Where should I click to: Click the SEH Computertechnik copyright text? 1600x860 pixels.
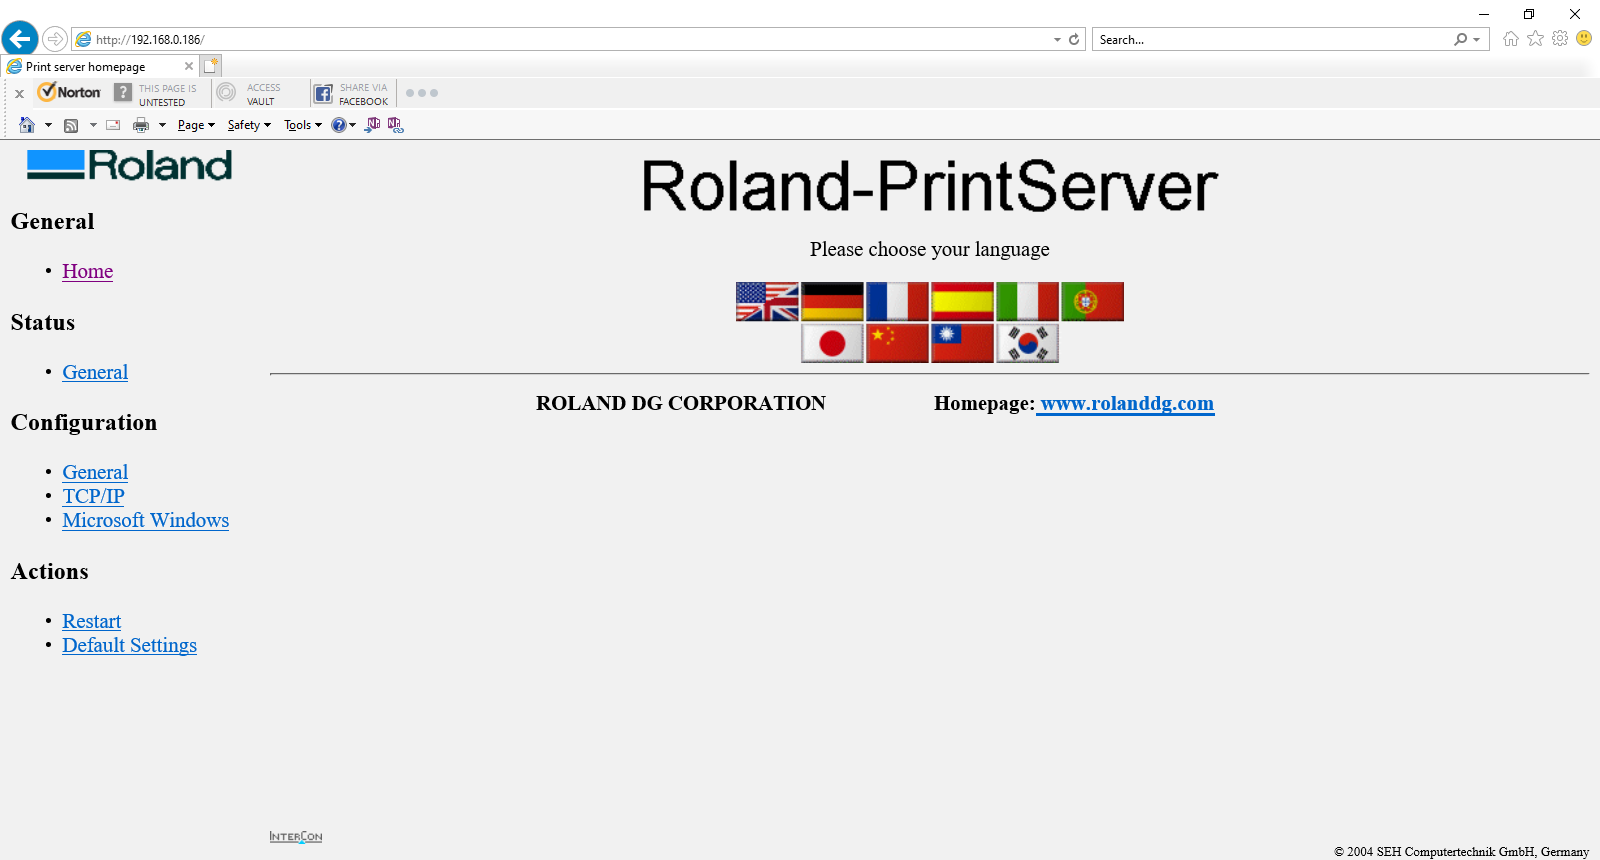point(1461,852)
